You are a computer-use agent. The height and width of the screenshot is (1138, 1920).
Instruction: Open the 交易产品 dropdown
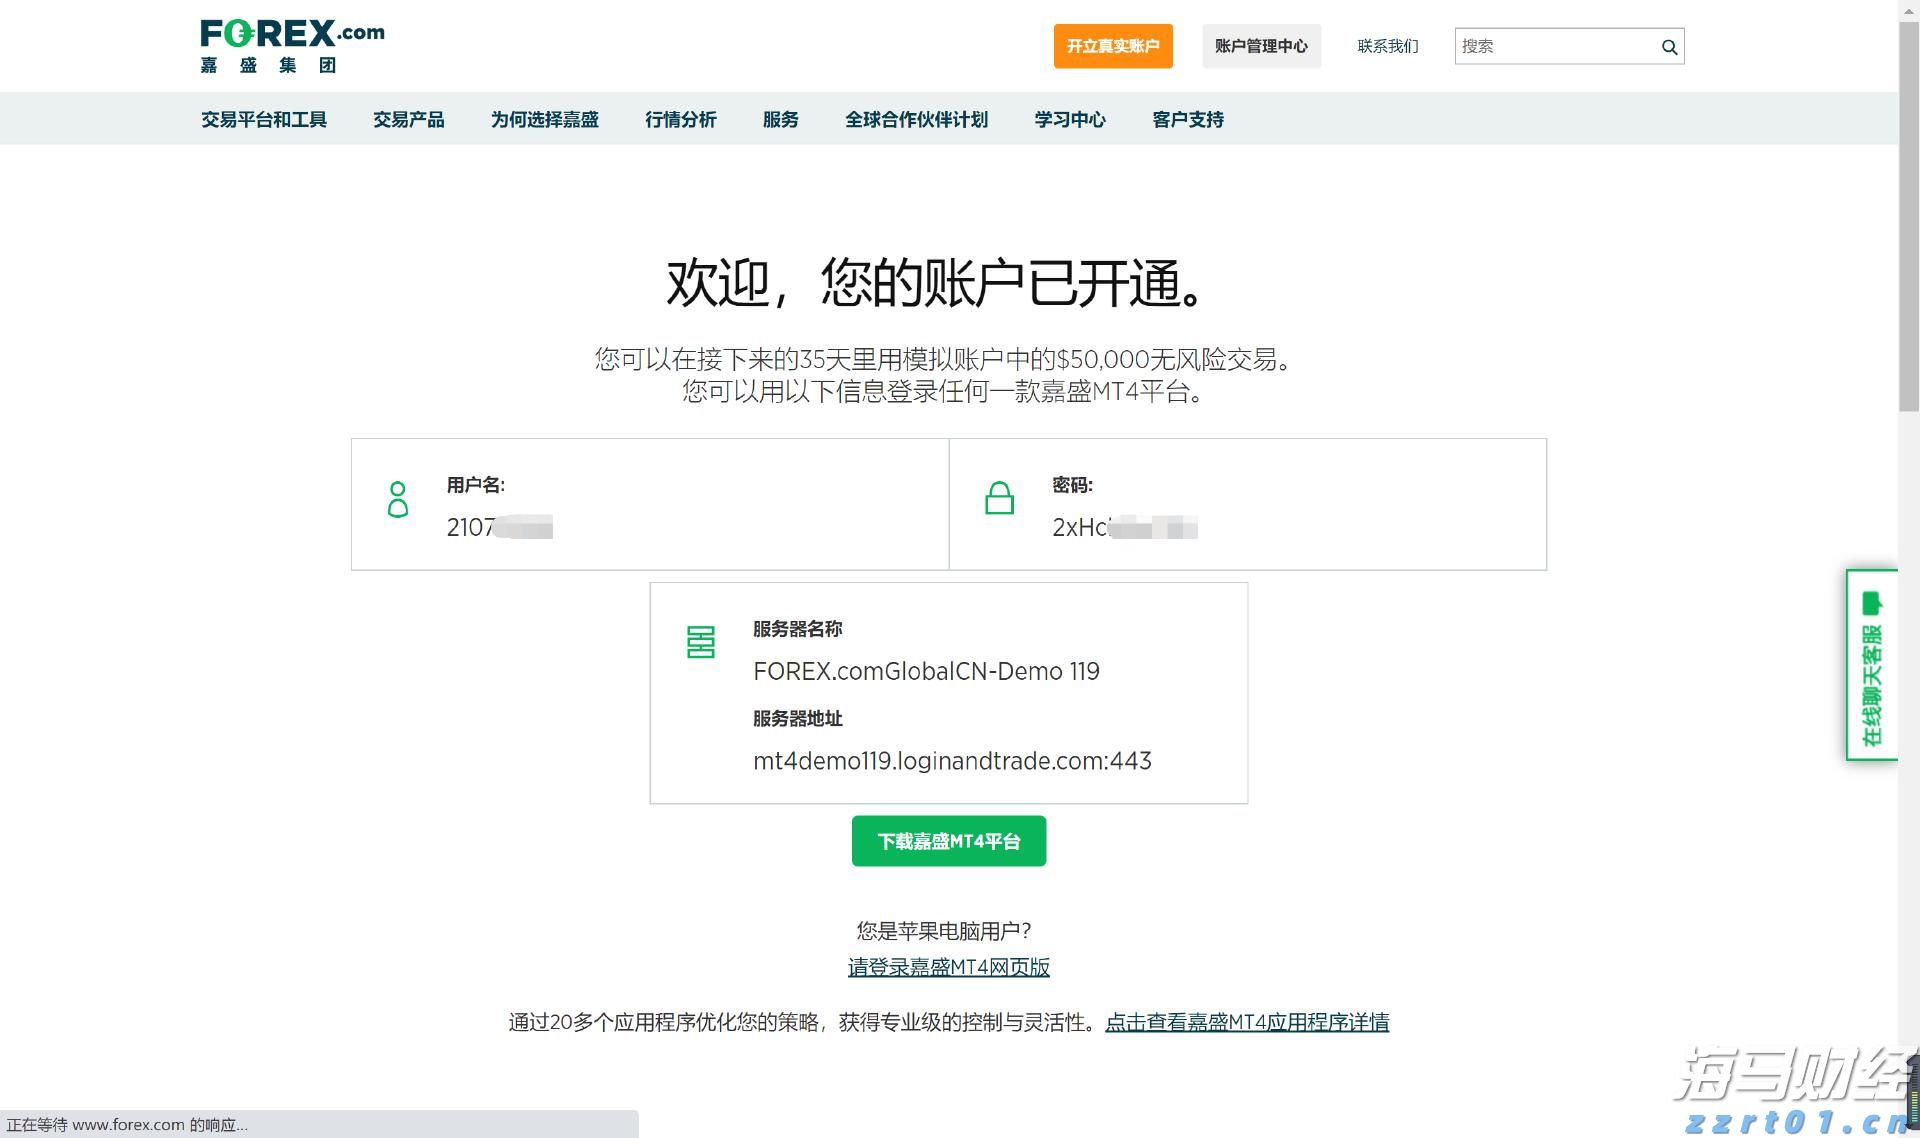(409, 119)
